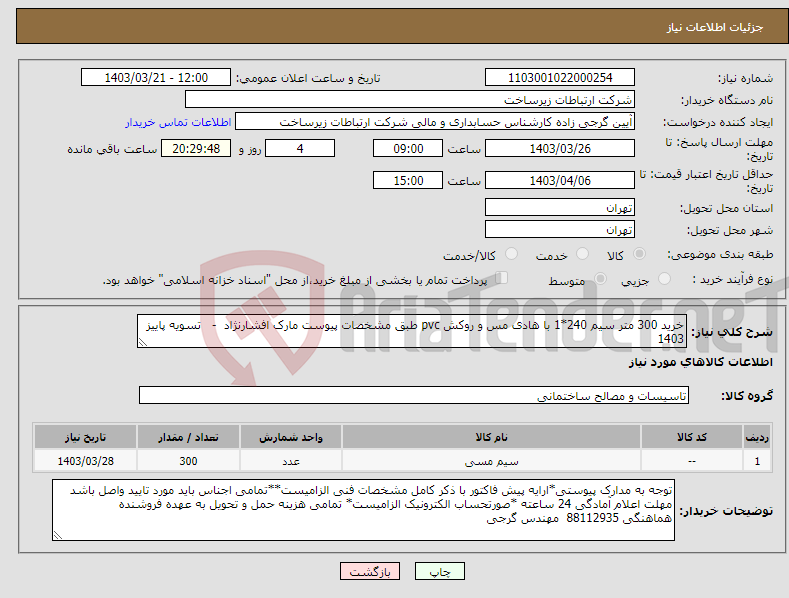Click the remaining days field showing 4
Image resolution: width=789 pixels, height=598 pixels.
(x=300, y=148)
